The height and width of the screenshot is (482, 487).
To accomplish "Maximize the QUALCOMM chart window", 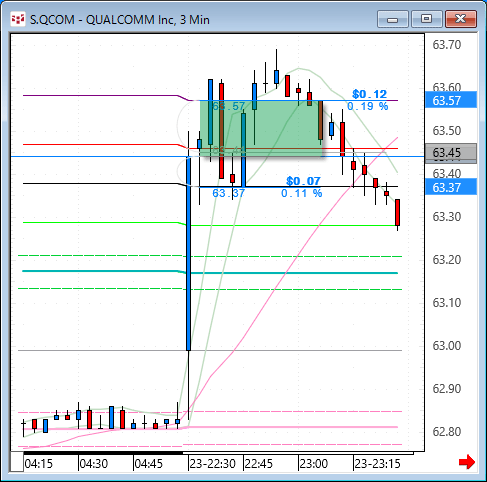I will point(426,19).
